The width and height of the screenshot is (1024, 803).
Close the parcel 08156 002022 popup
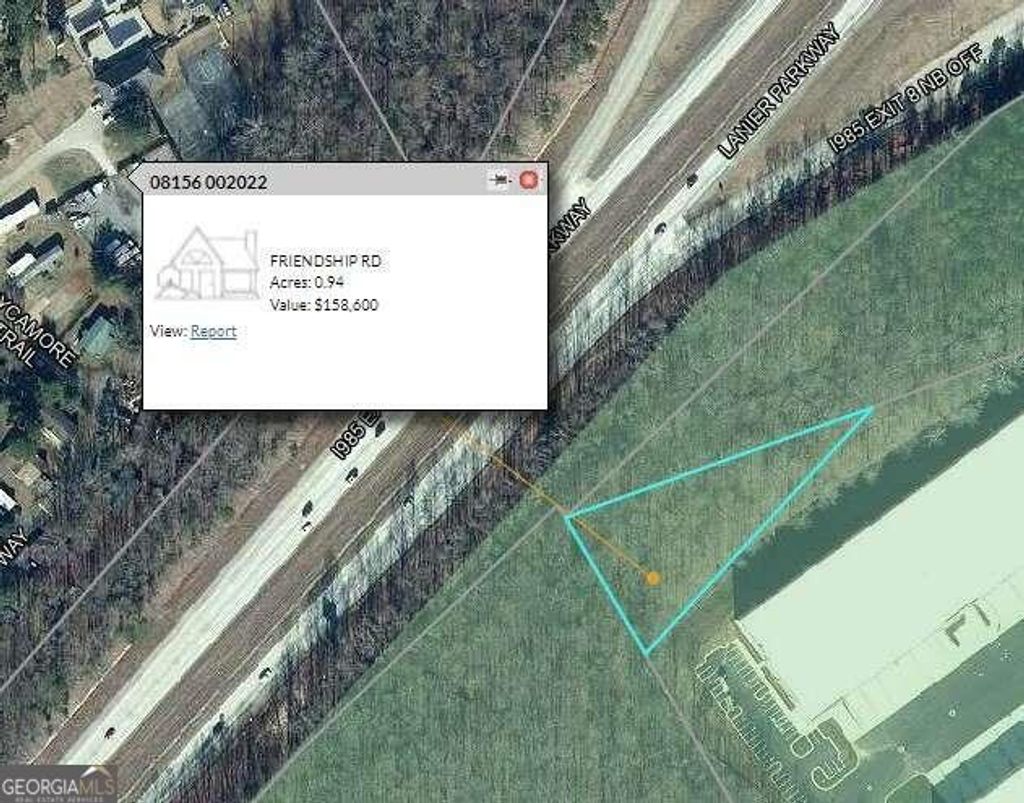(529, 180)
